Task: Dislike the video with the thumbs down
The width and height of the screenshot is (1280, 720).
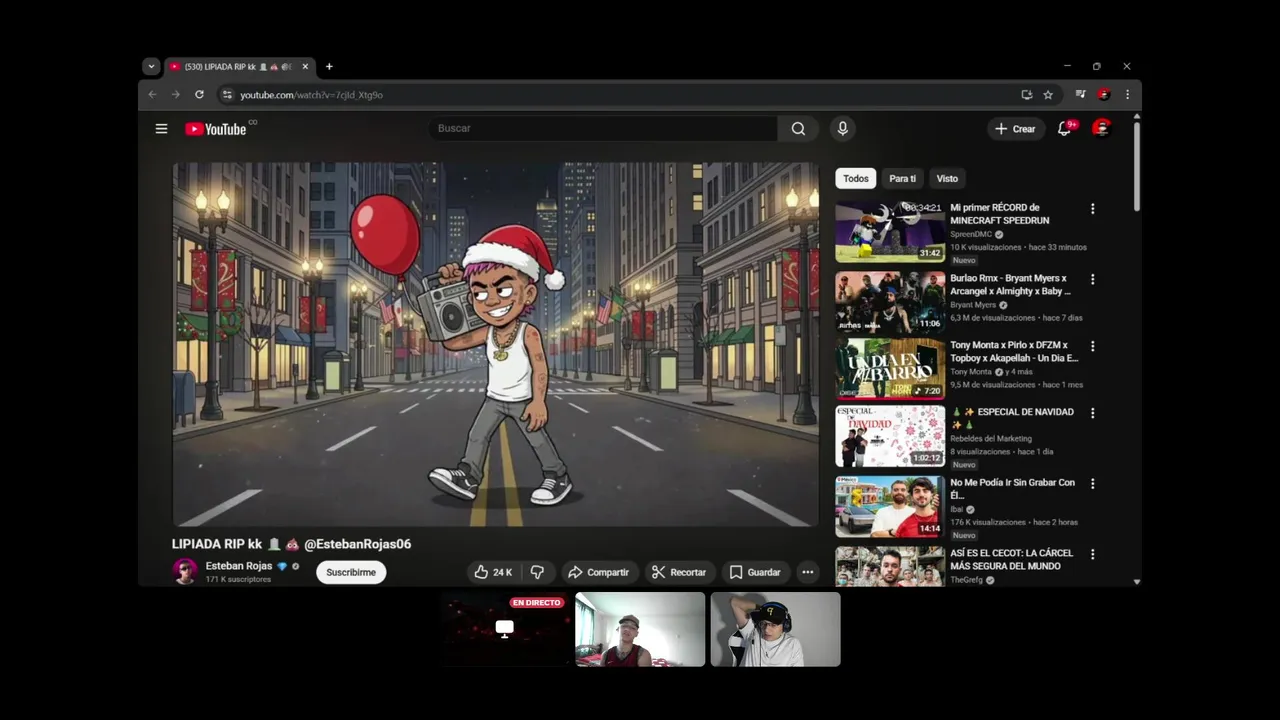Action: pos(537,572)
